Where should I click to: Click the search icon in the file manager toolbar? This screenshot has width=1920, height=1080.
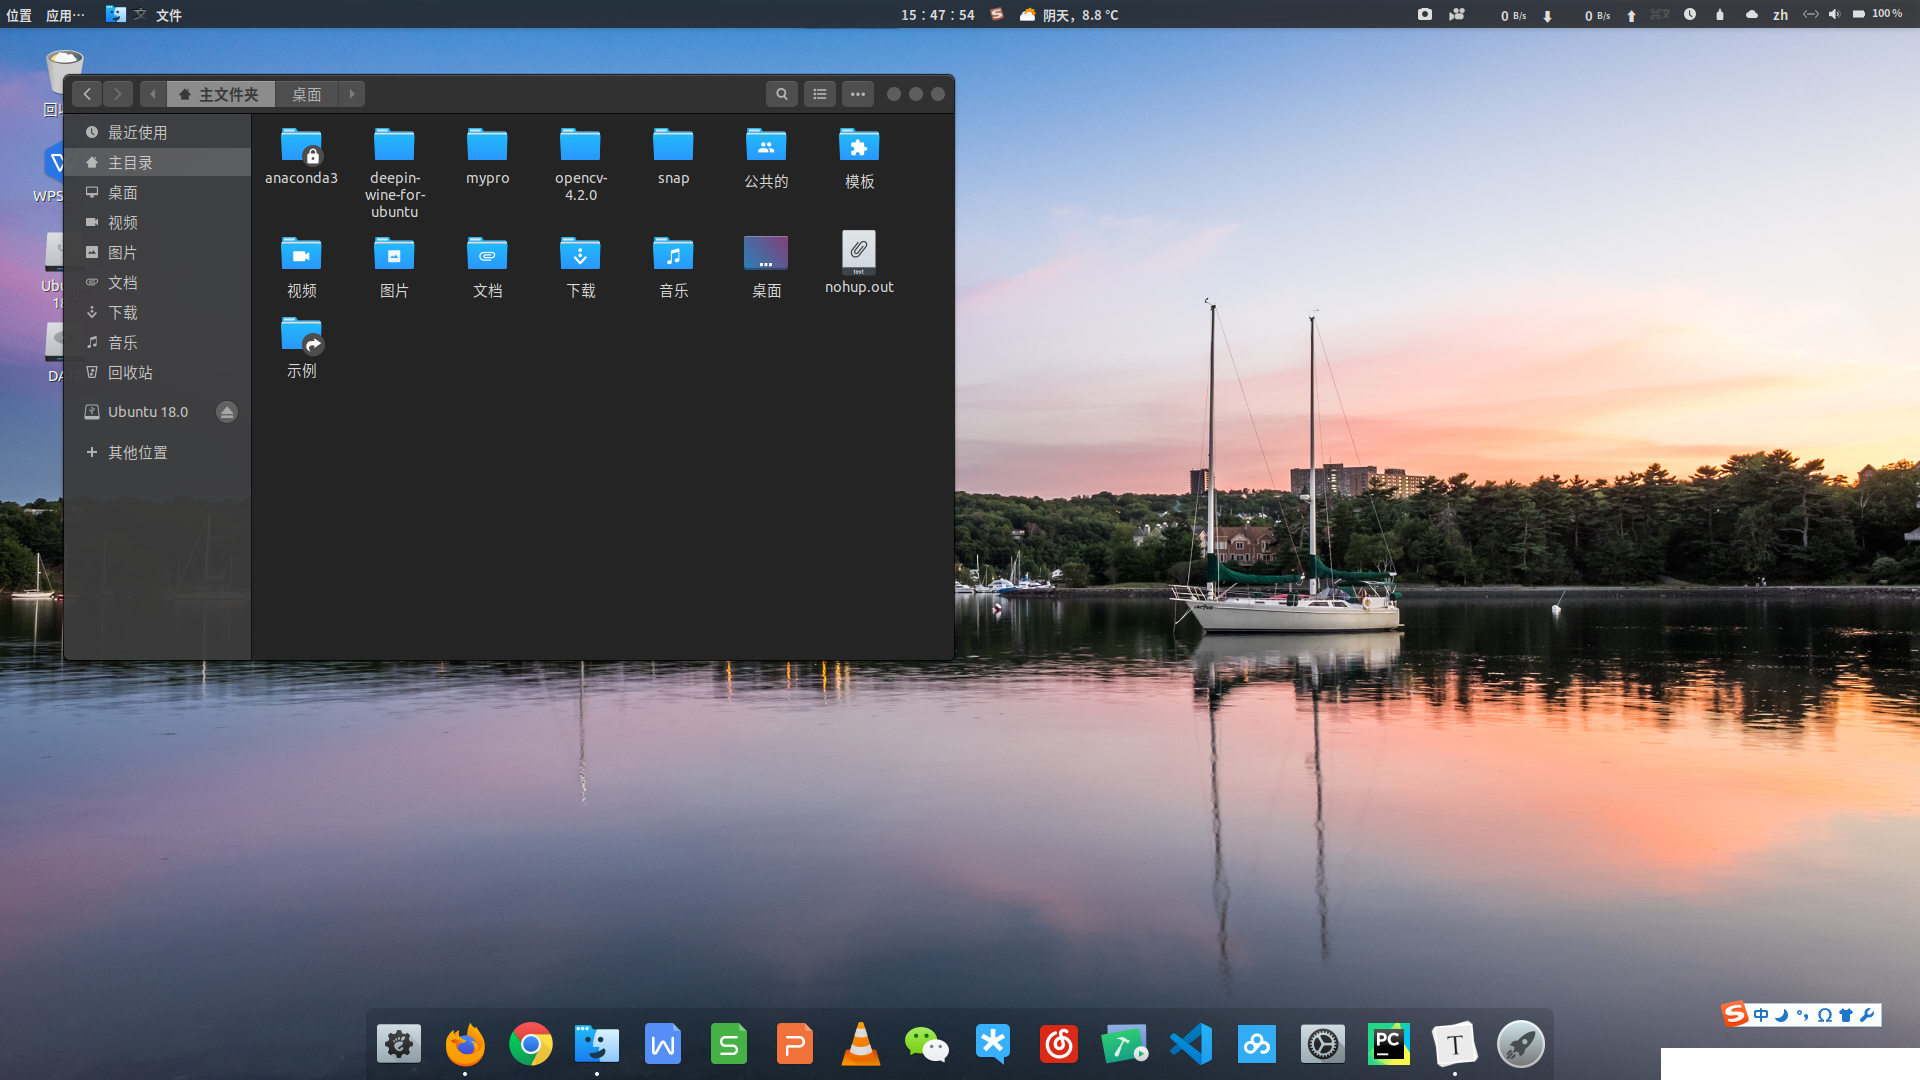781,94
